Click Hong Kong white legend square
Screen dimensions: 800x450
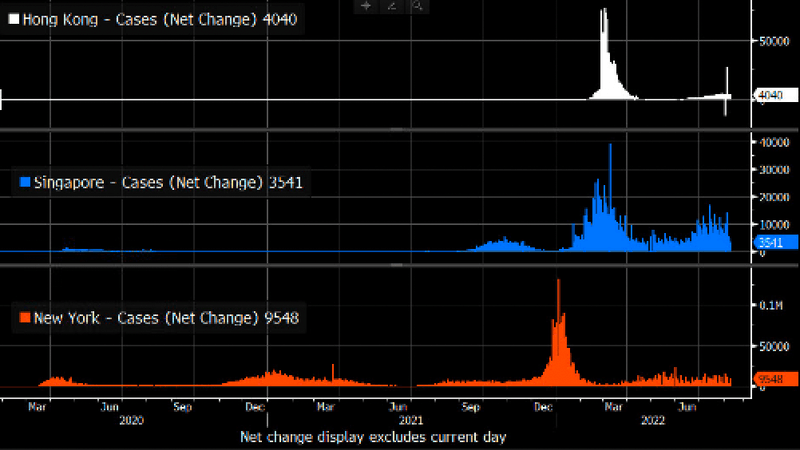(x=14, y=18)
